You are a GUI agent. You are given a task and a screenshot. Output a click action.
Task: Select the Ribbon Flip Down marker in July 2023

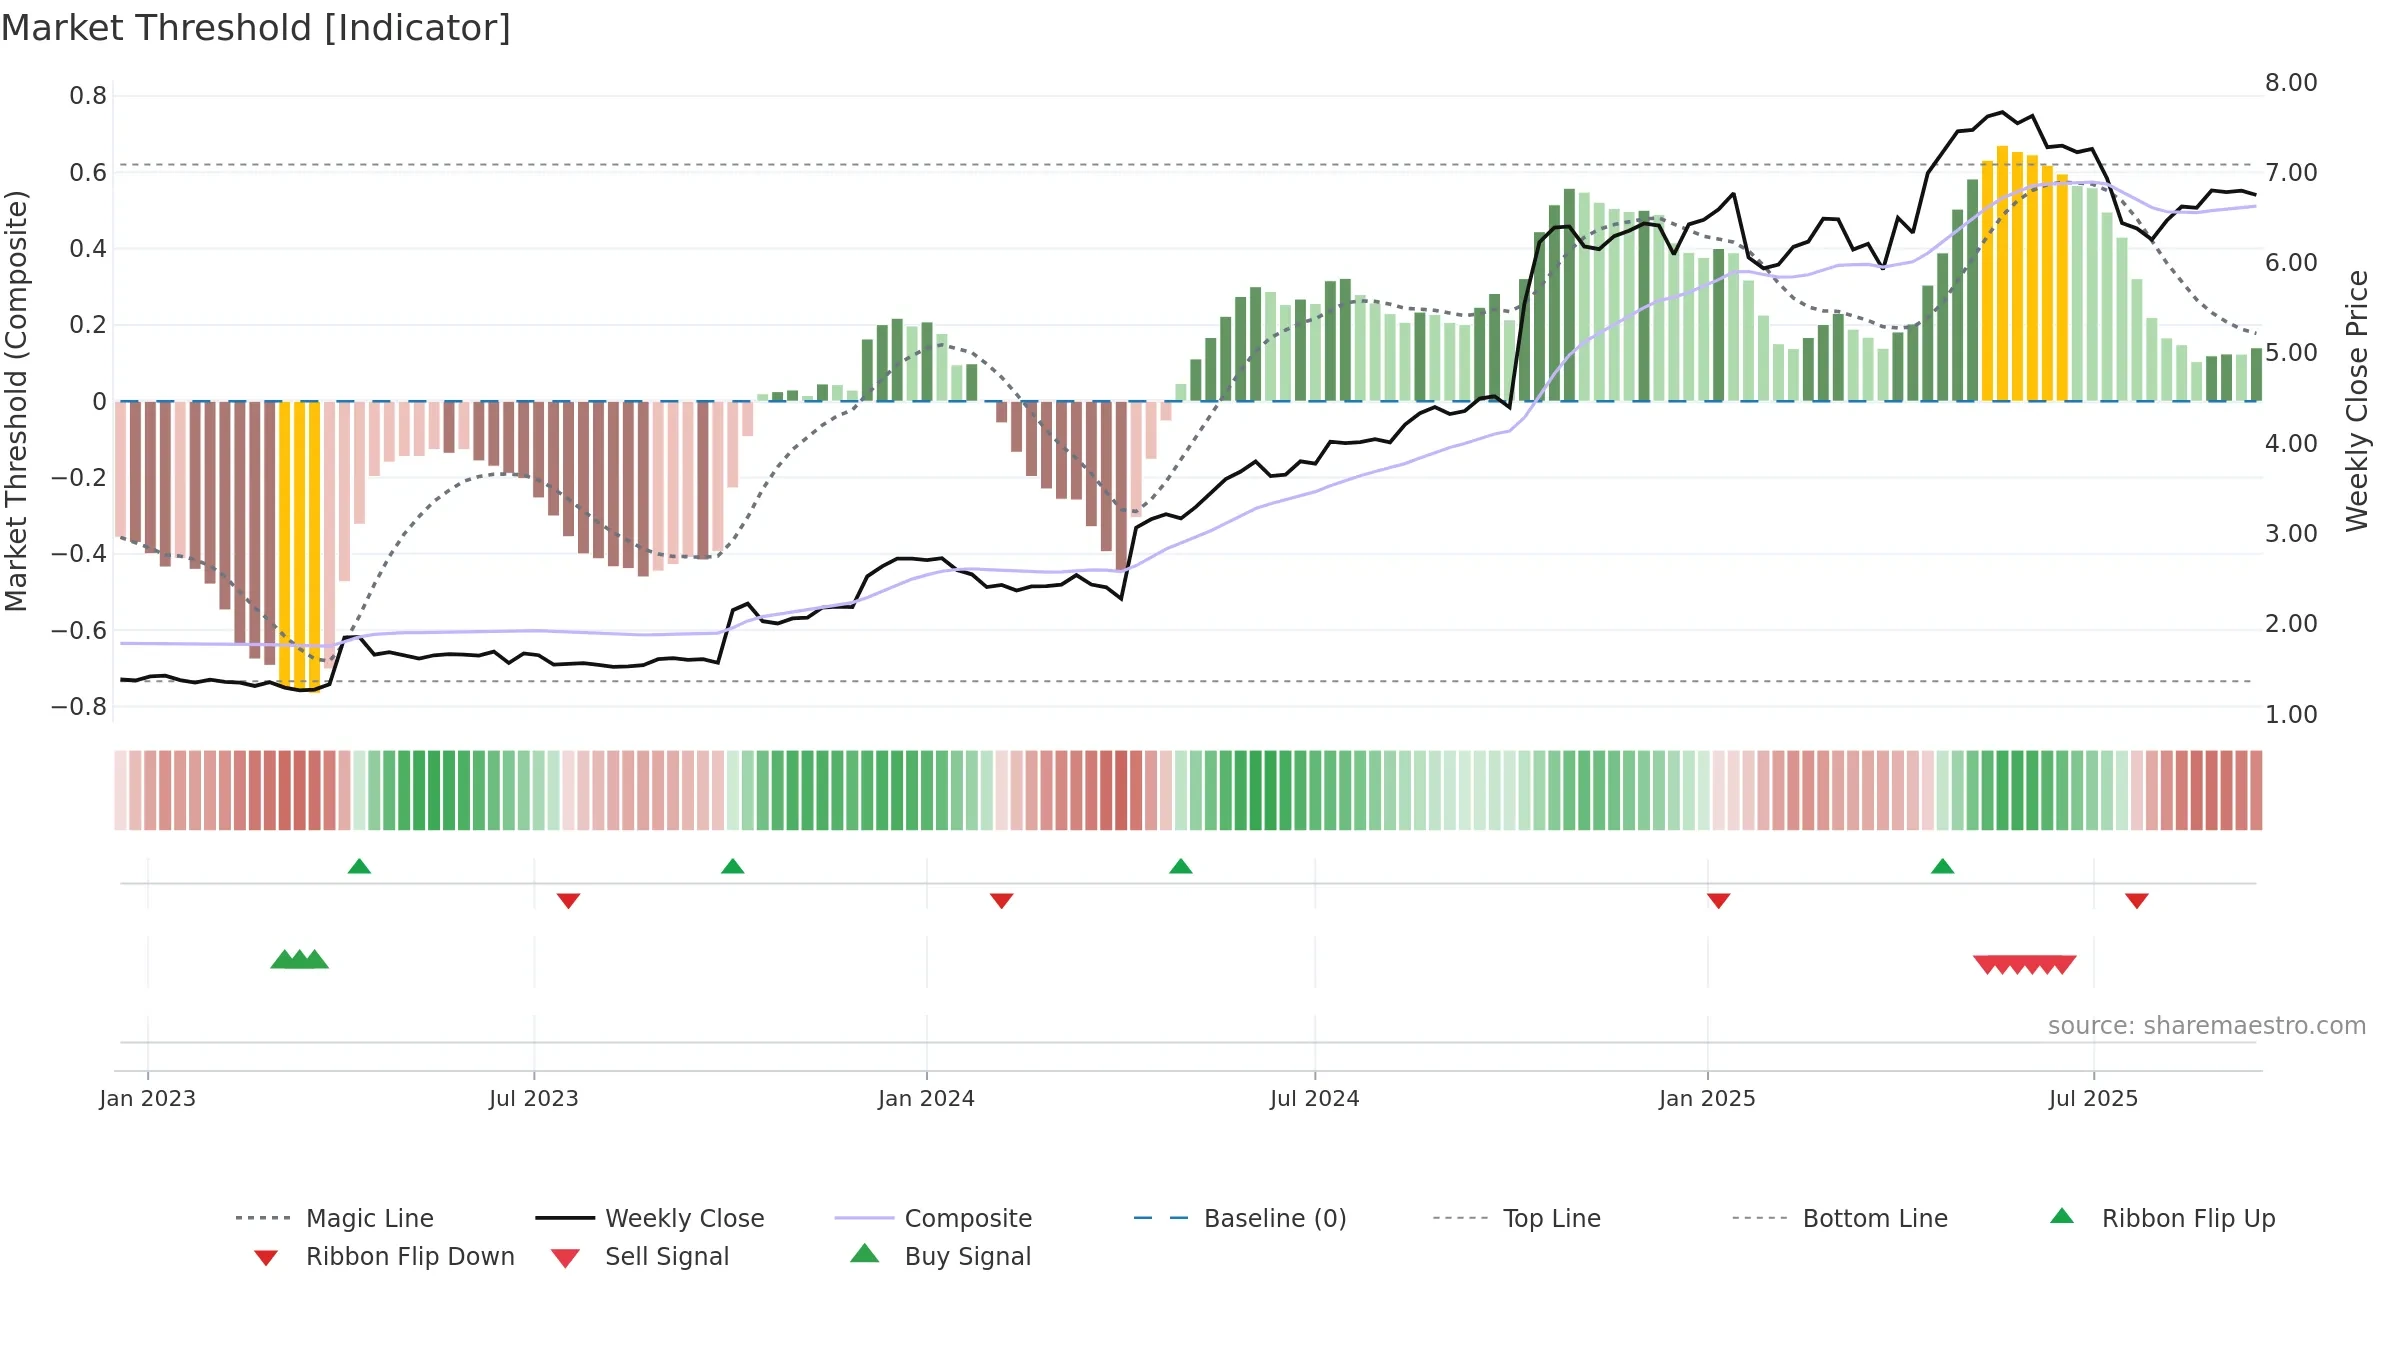[x=568, y=901]
